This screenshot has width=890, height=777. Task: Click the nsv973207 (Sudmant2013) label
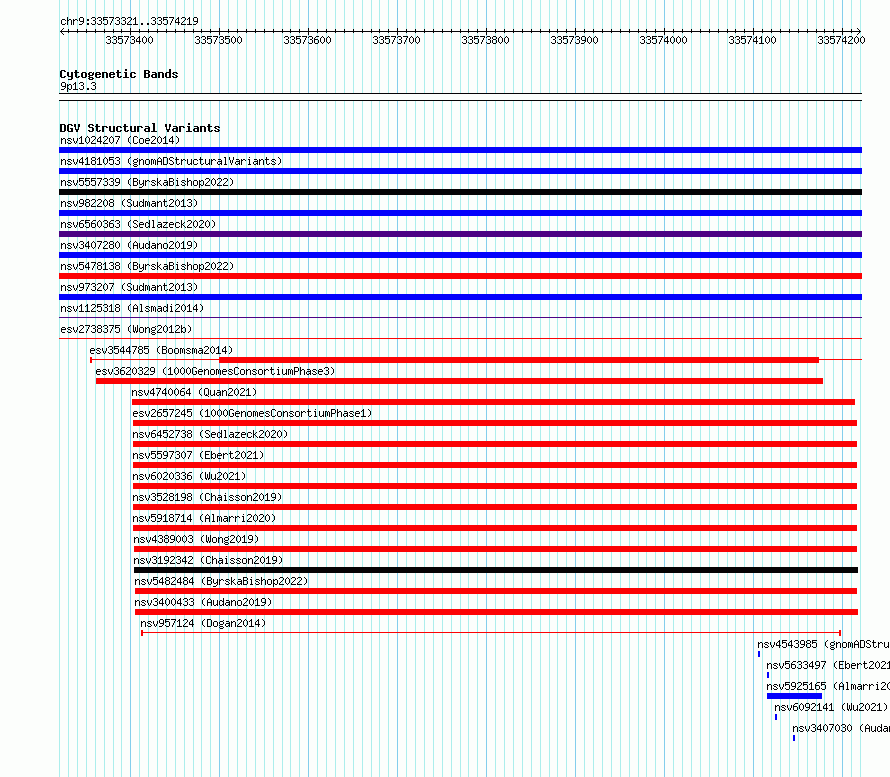(129, 287)
